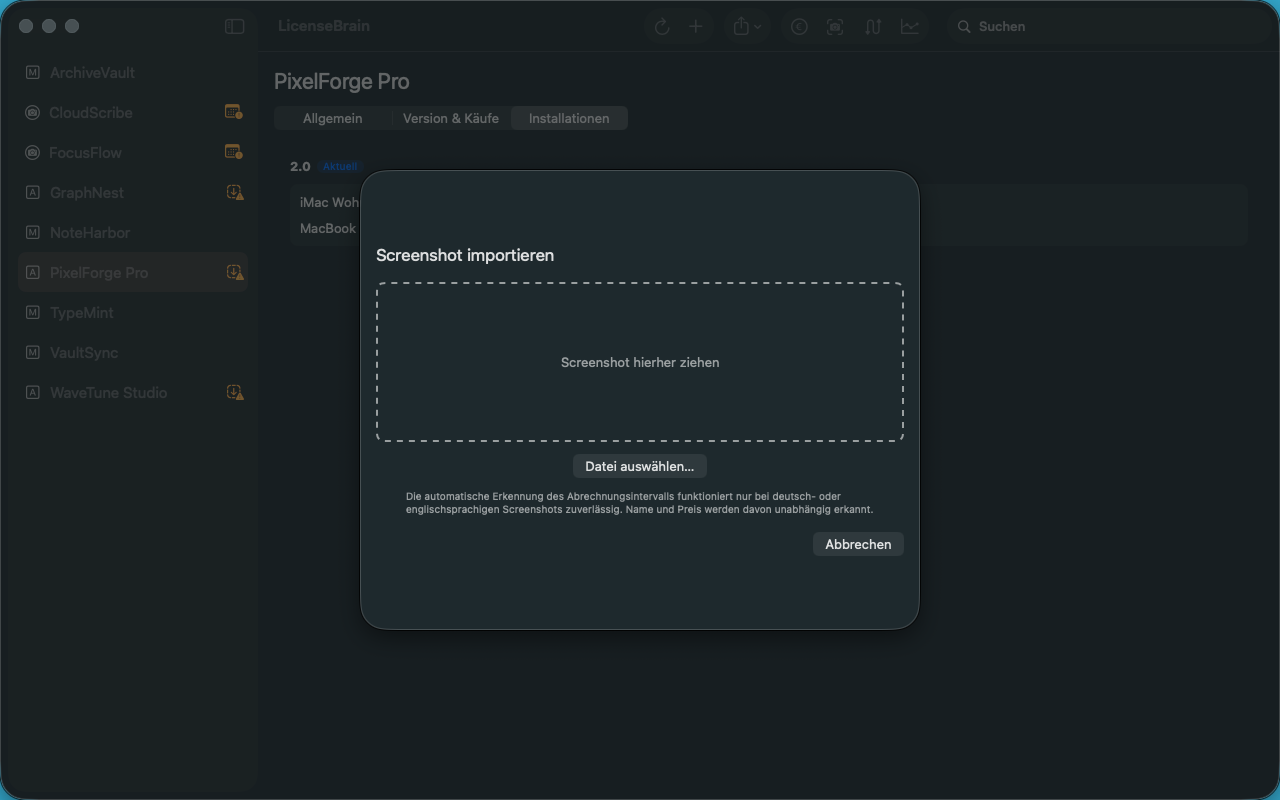Click the plus add icon in toolbar
Viewport: 1280px width, 800px height.
coord(696,27)
